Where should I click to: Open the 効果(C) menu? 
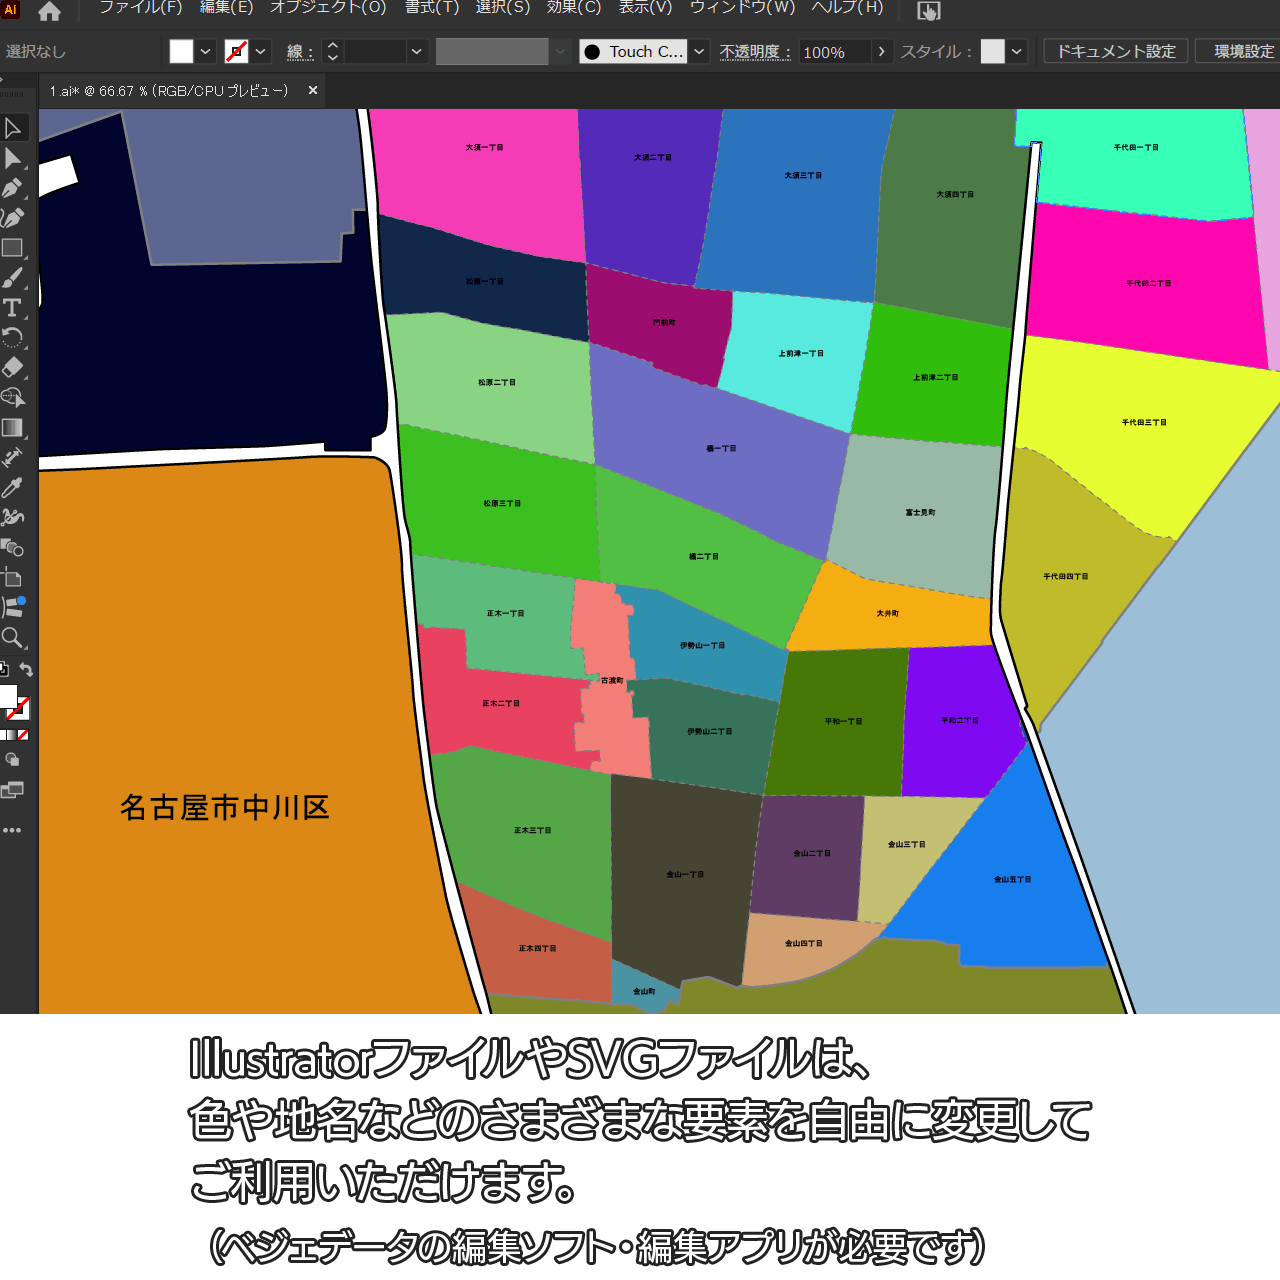pyautogui.click(x=573, y=8)
